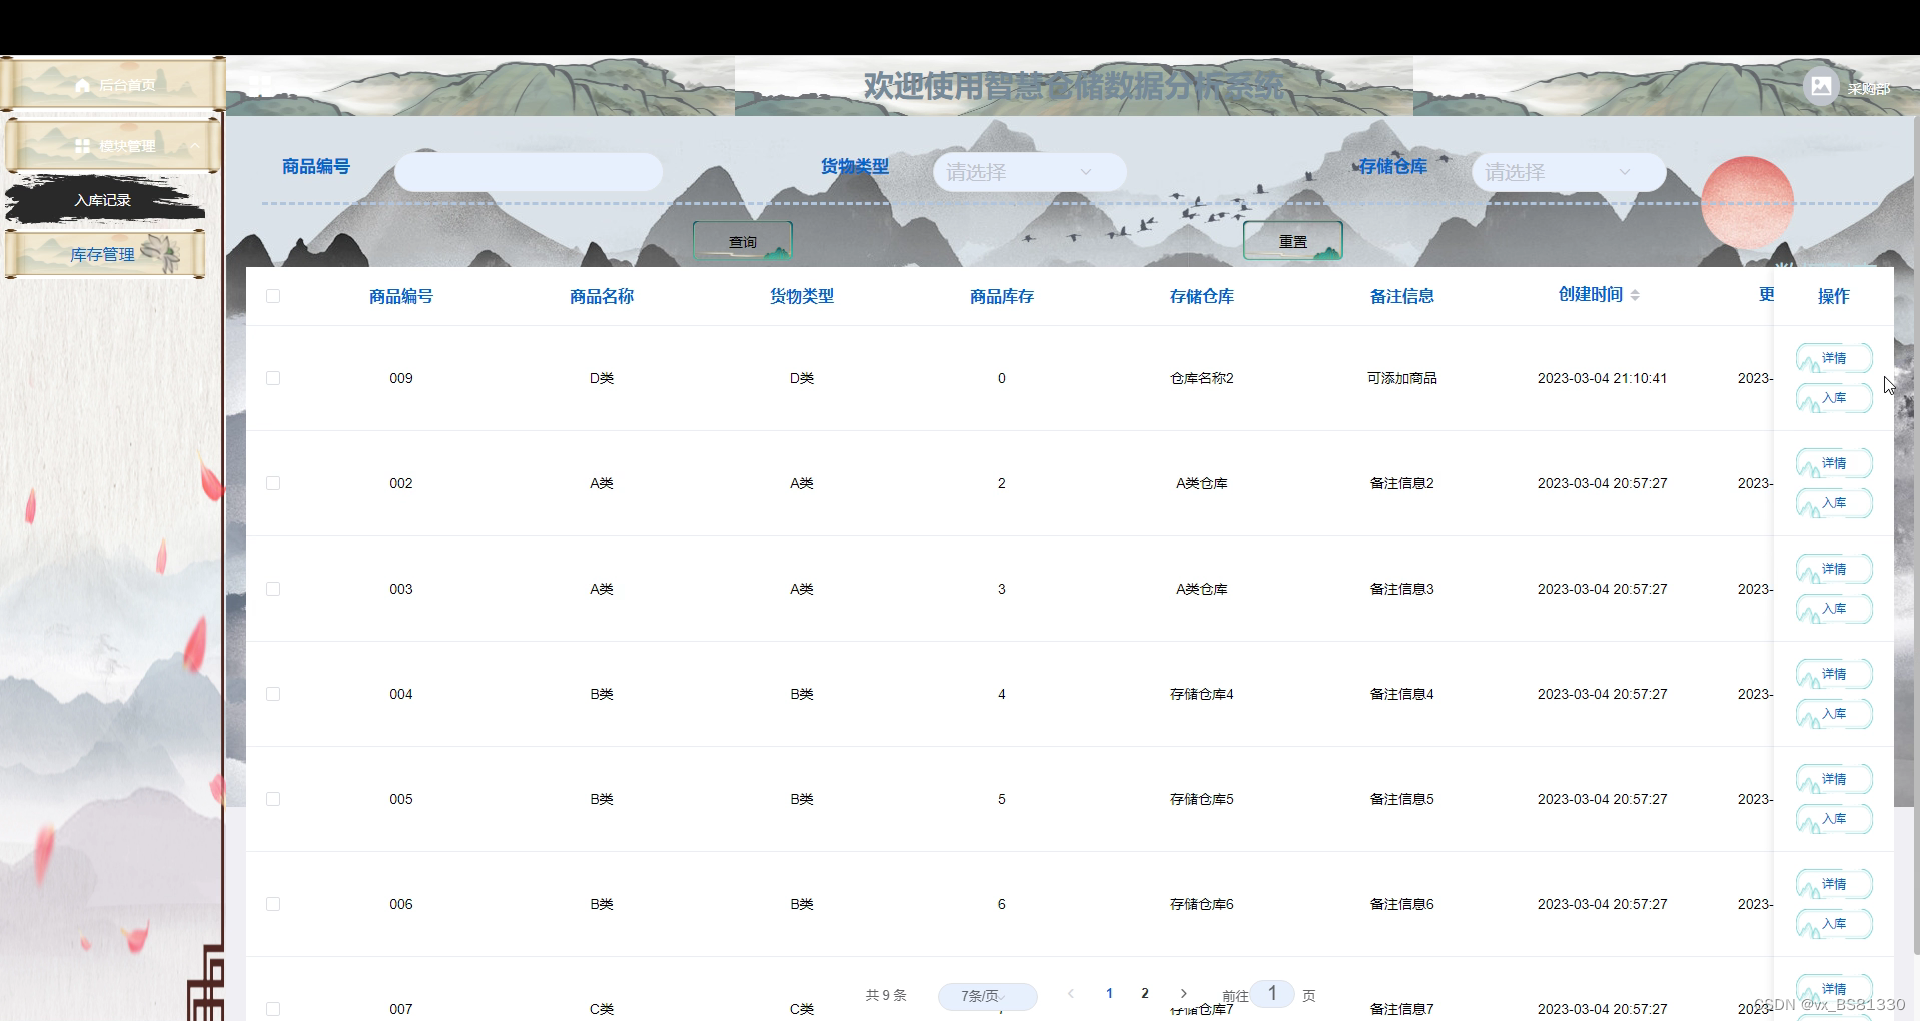The height and width of the screenshot is (1021, 1920).
Task: Go to next page arrow
Action: (1183, 994)
